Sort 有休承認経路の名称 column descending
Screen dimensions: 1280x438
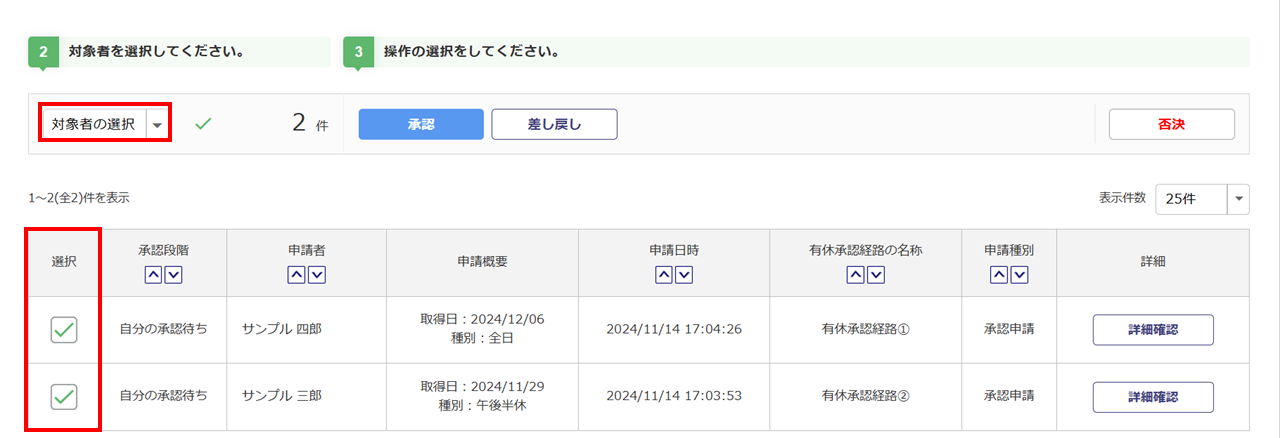pyautogui.click(x=876, y=275)
